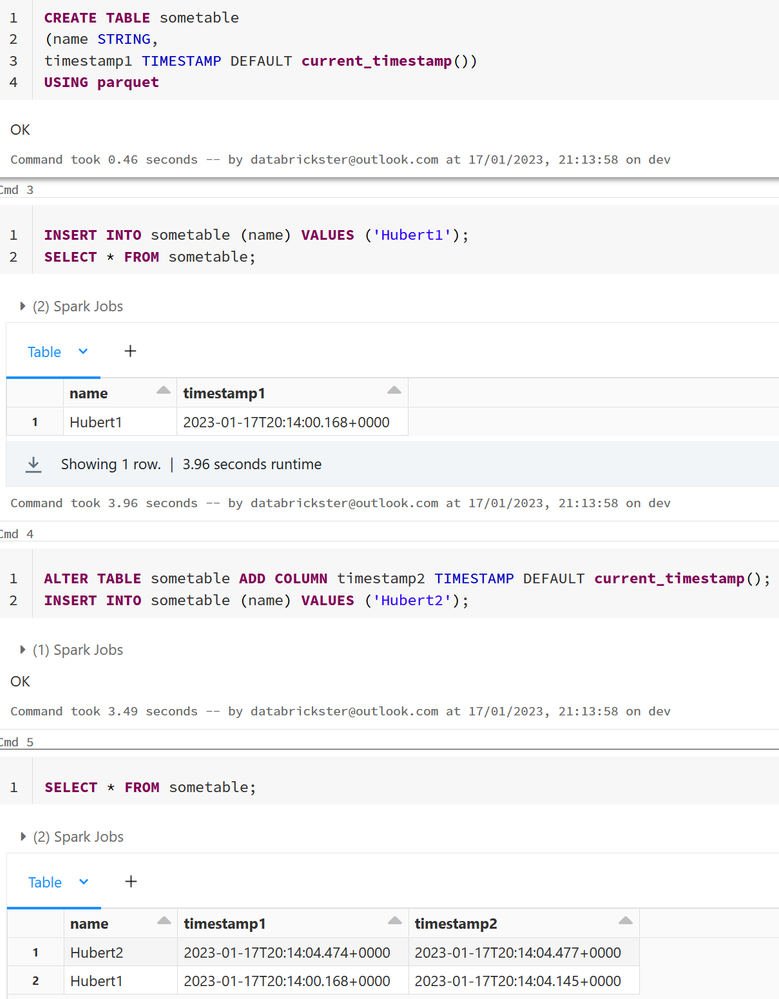Screen dimensions: 779x999
Task: Click the download results icon
Action: tap(33, 464)
